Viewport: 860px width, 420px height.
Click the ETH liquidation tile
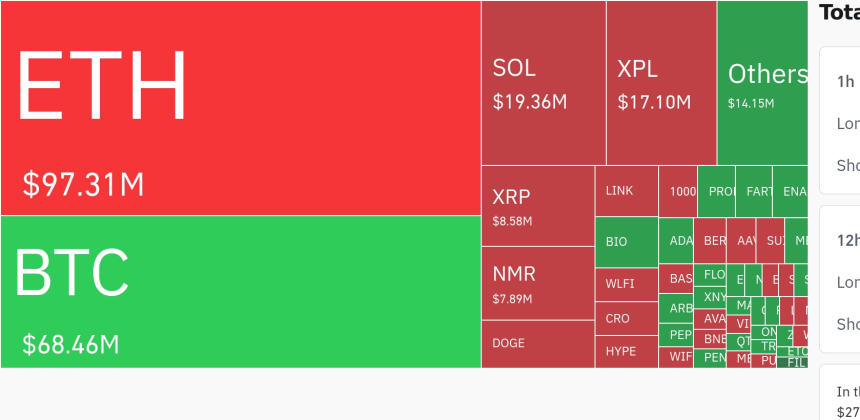(240, 108)
